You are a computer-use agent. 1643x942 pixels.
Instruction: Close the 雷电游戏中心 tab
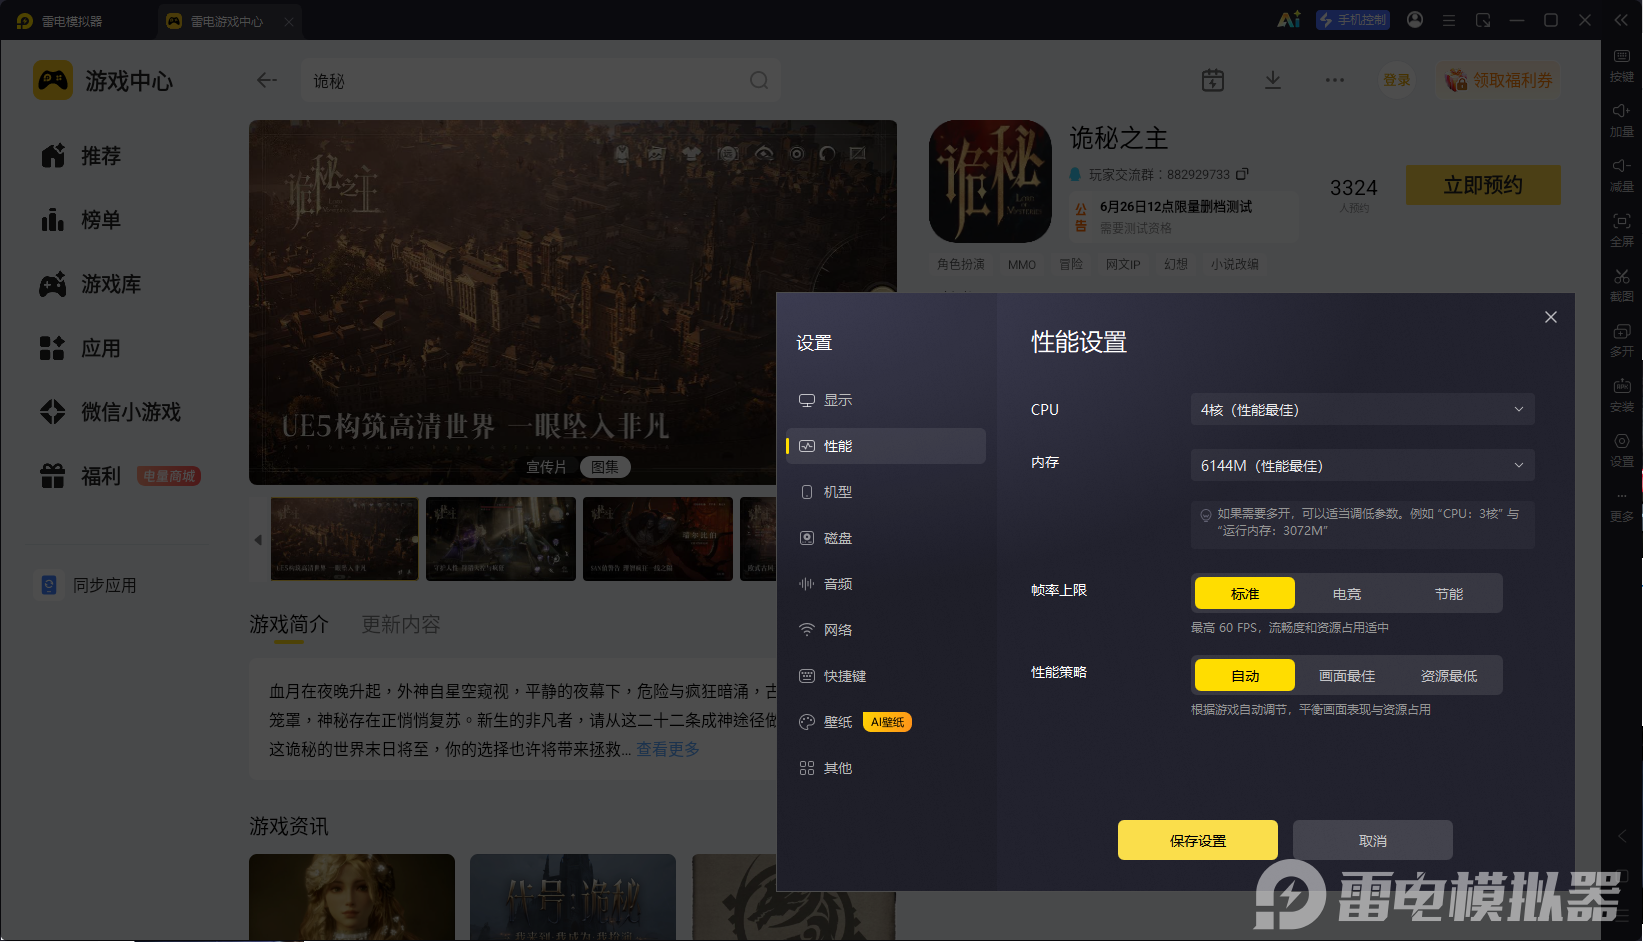point(289,21)
